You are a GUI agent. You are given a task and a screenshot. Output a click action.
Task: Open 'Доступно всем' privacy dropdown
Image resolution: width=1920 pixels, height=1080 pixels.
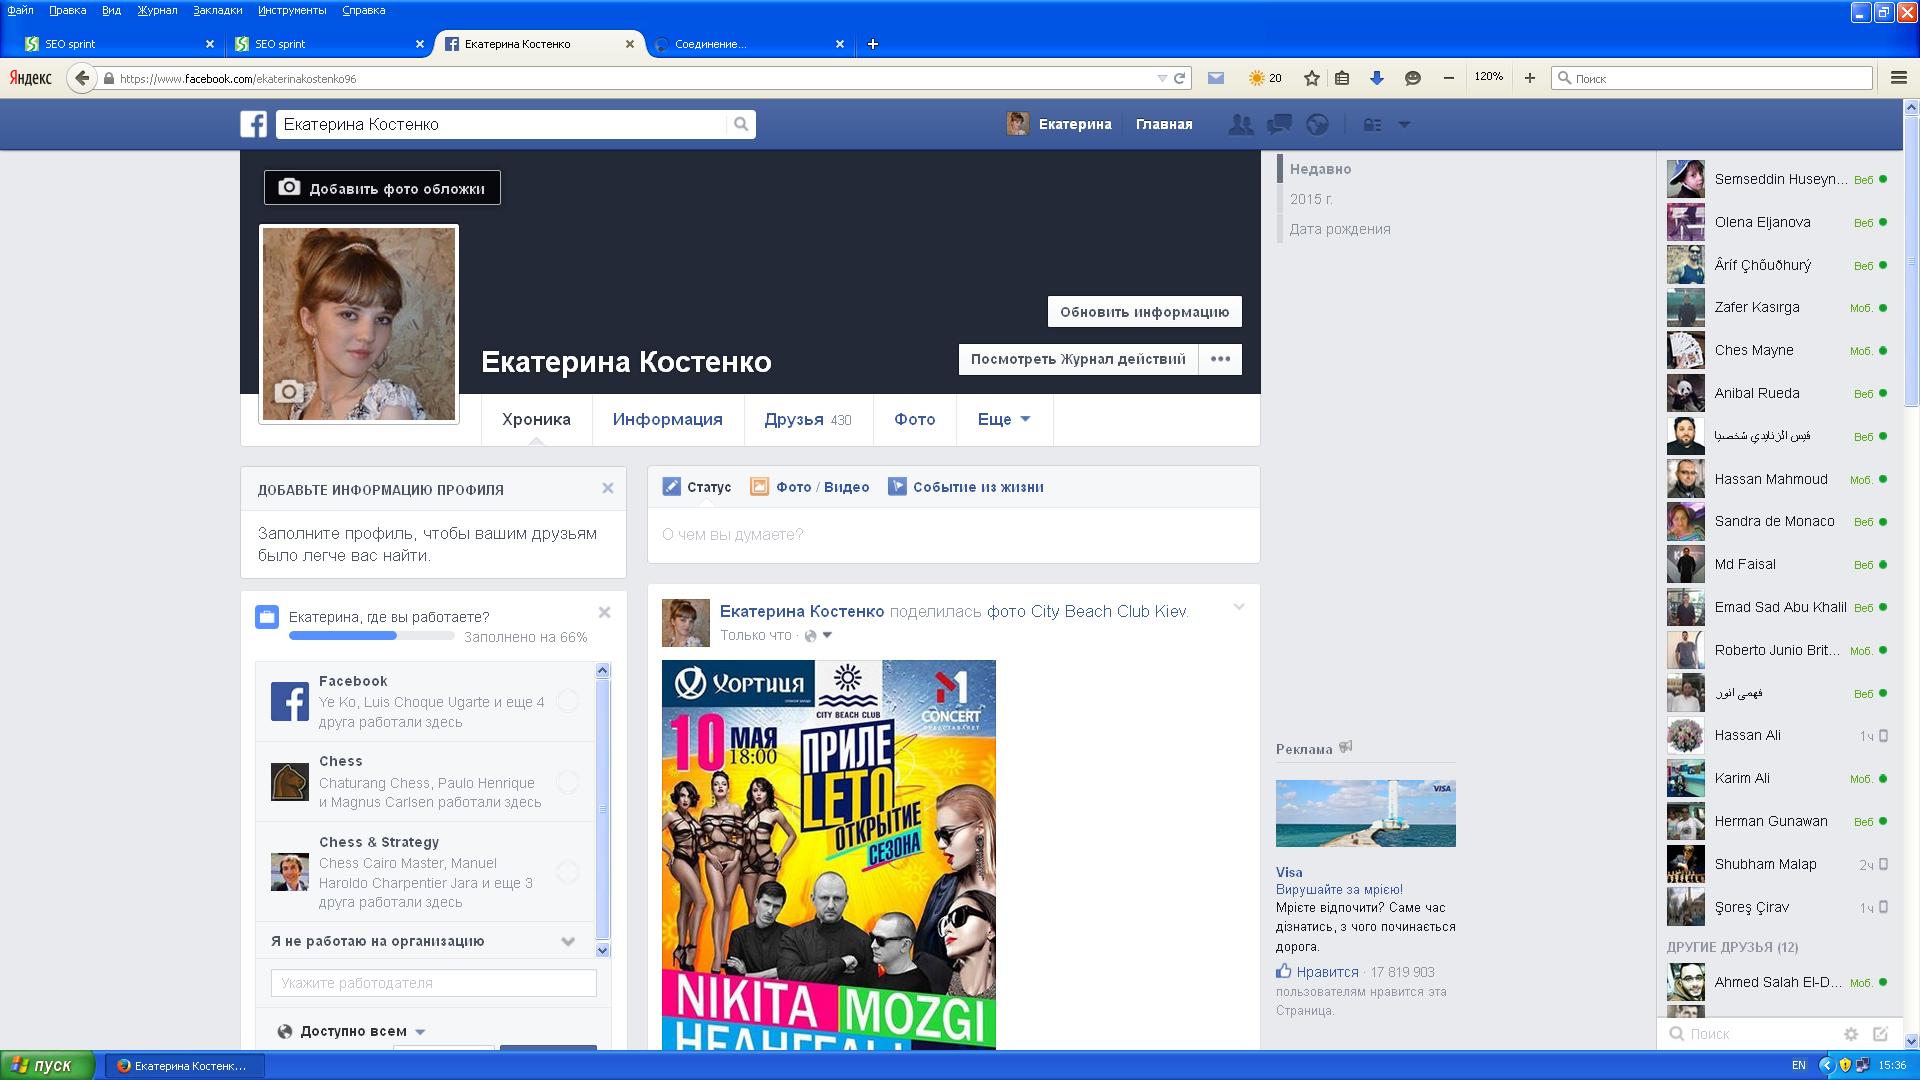point(352,1031)
